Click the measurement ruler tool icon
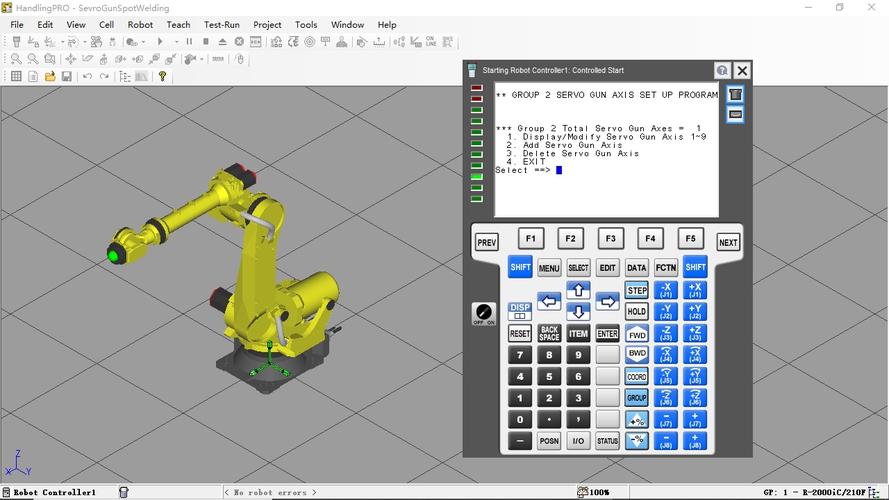This screenshot has height=500, width=889. point(218,59)
